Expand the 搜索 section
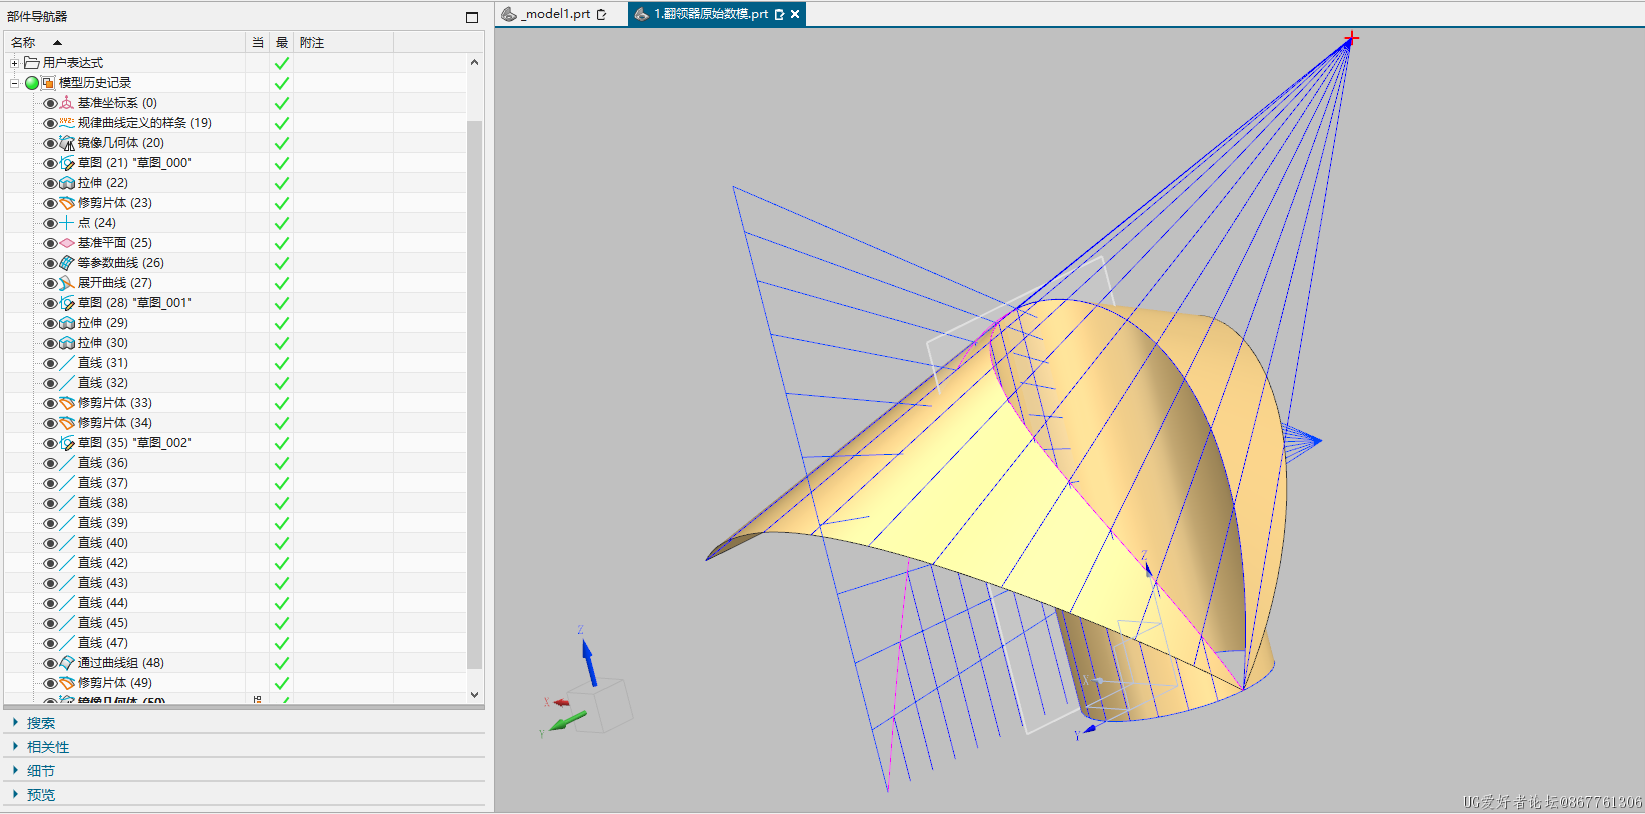The width and height of the screenshot is (1645, 814). [x=15, y=722]
